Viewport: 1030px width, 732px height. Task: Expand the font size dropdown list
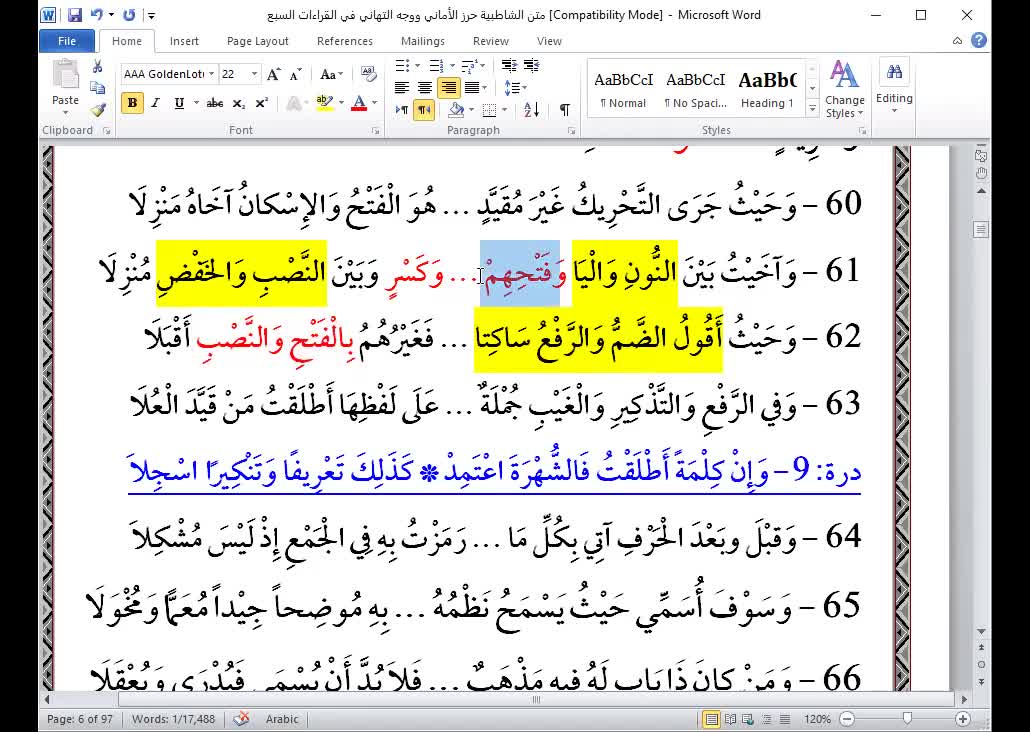(x=255, y=75)
